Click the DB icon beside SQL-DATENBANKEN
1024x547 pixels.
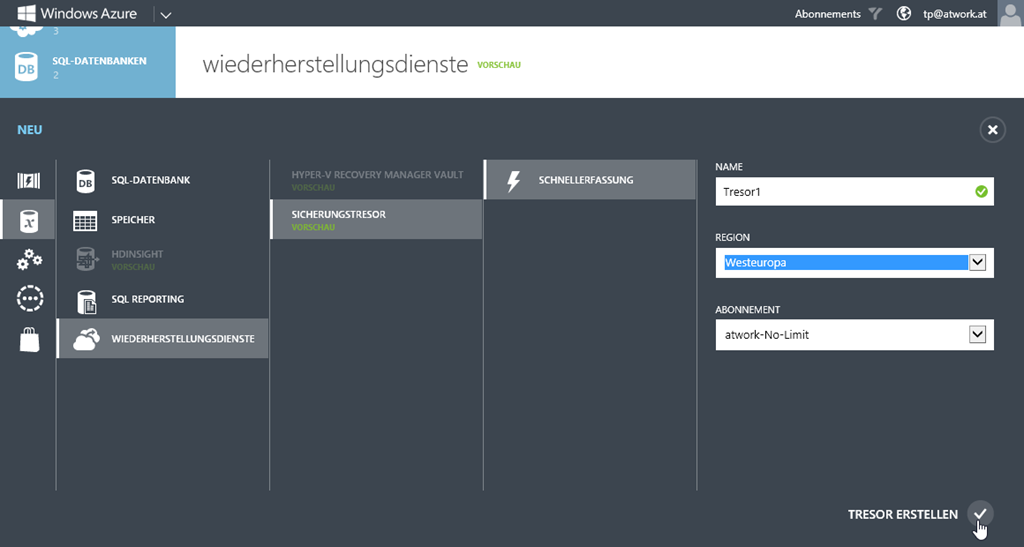click(27, 67)
